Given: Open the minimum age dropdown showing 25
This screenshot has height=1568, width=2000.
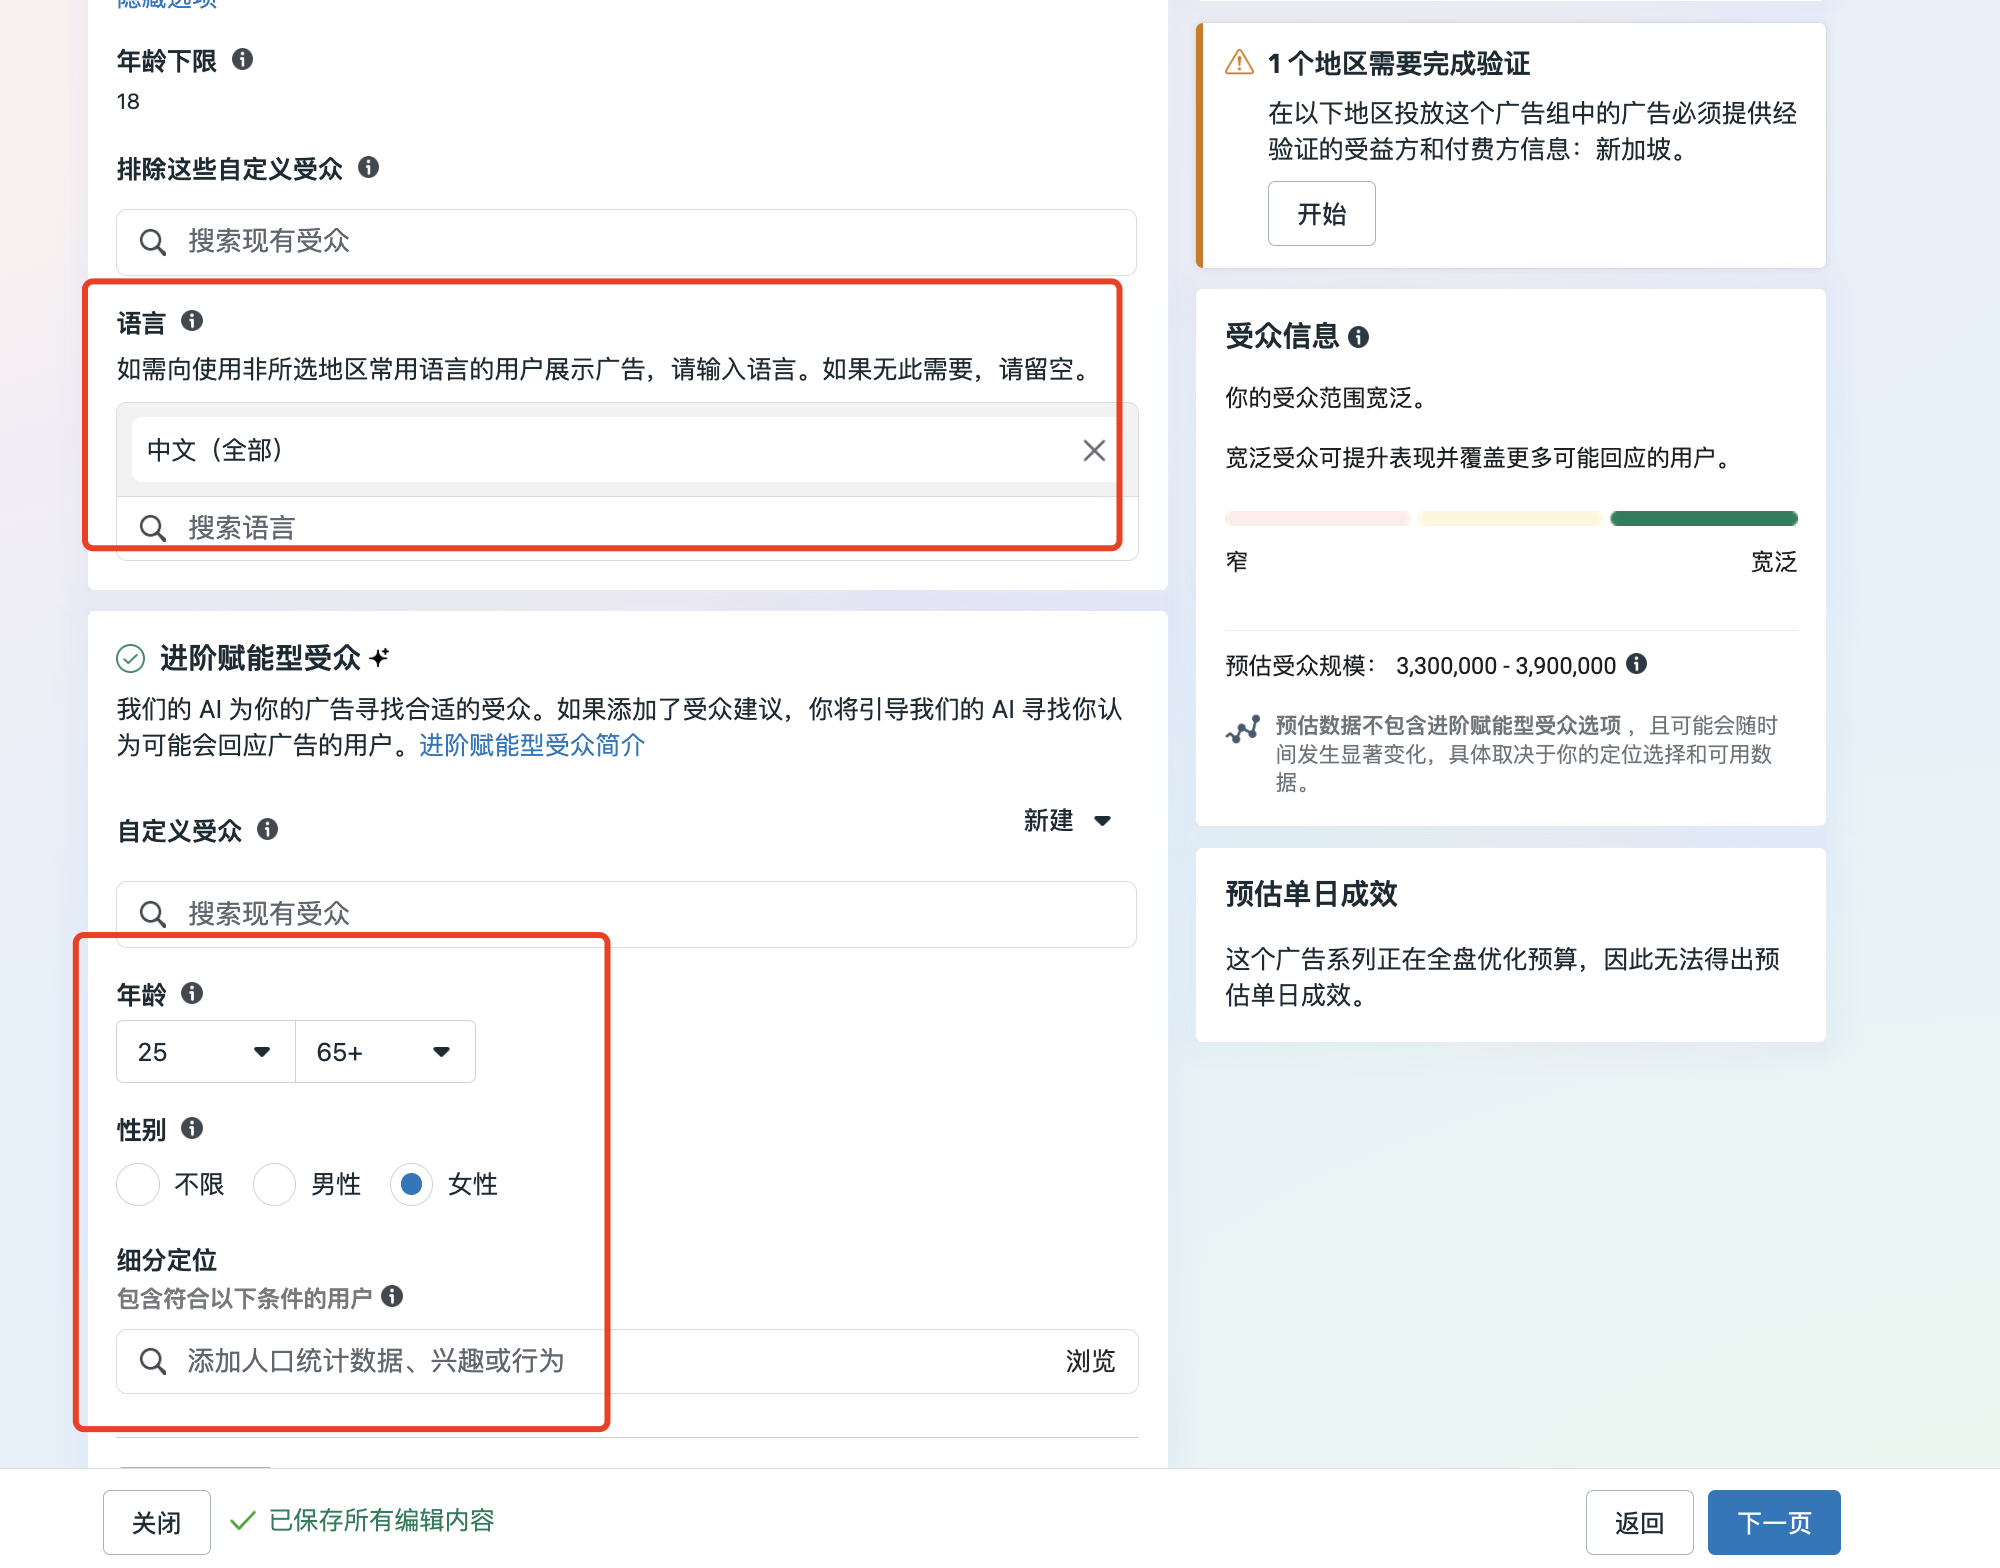Looking at the screenshot, I should pos(204,1051).
